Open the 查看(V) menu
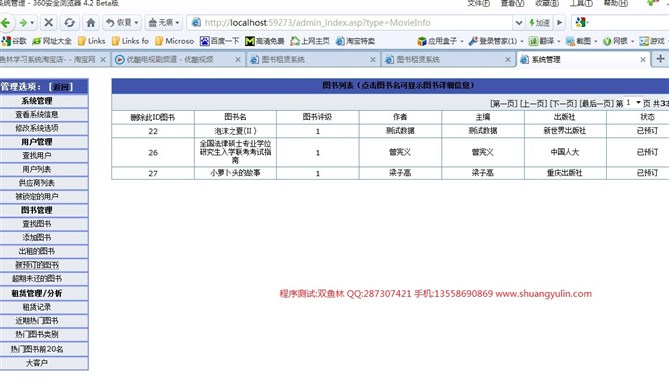 pyautogui.click(x=512, y=3)
